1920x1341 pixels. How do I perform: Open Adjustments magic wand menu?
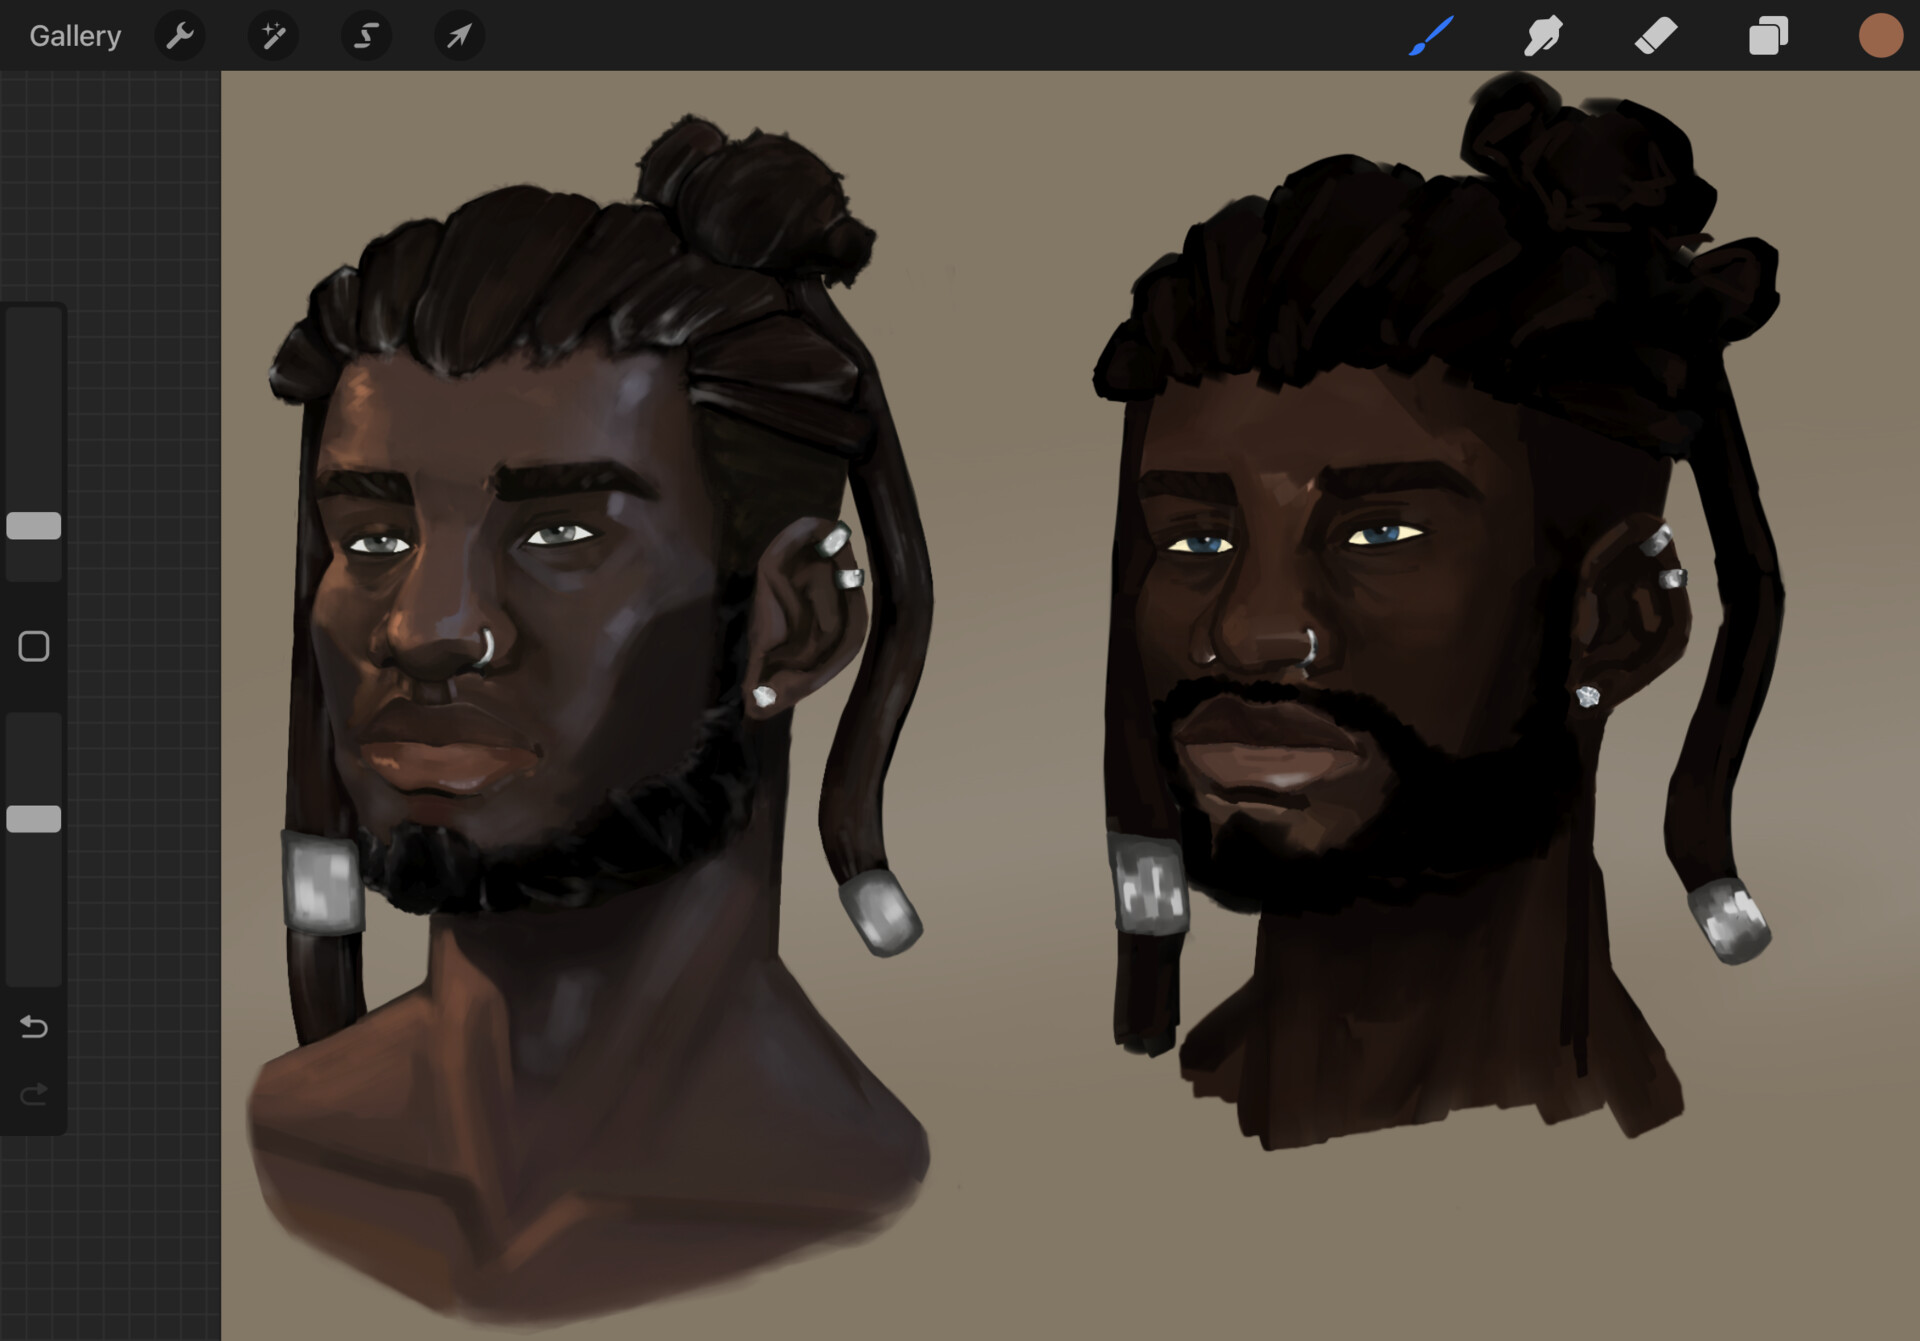(273, 36)
